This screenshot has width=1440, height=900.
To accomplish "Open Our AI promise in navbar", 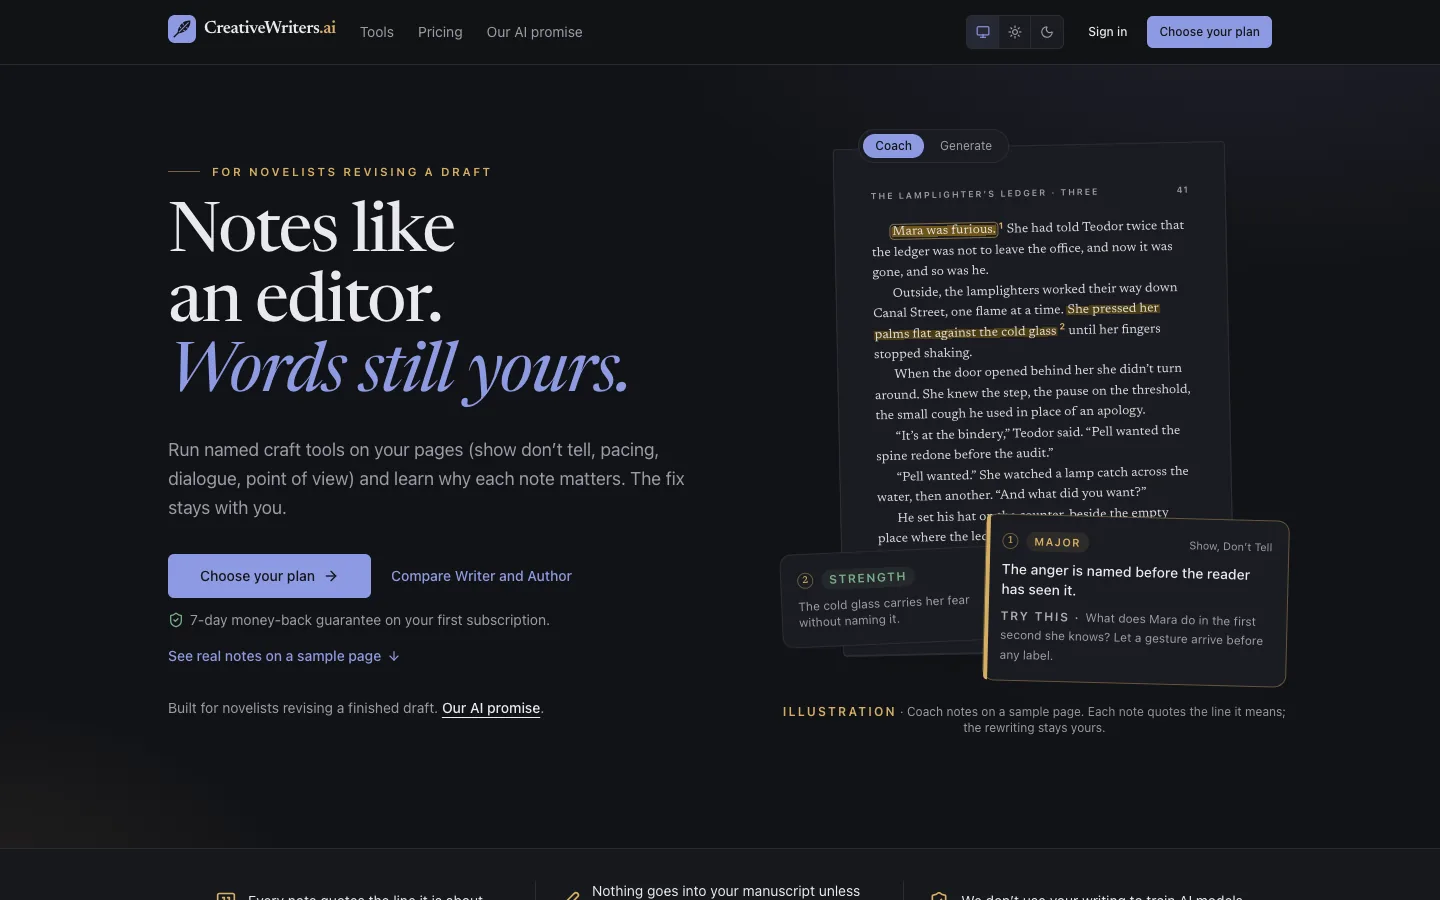I will coord(534,32).
